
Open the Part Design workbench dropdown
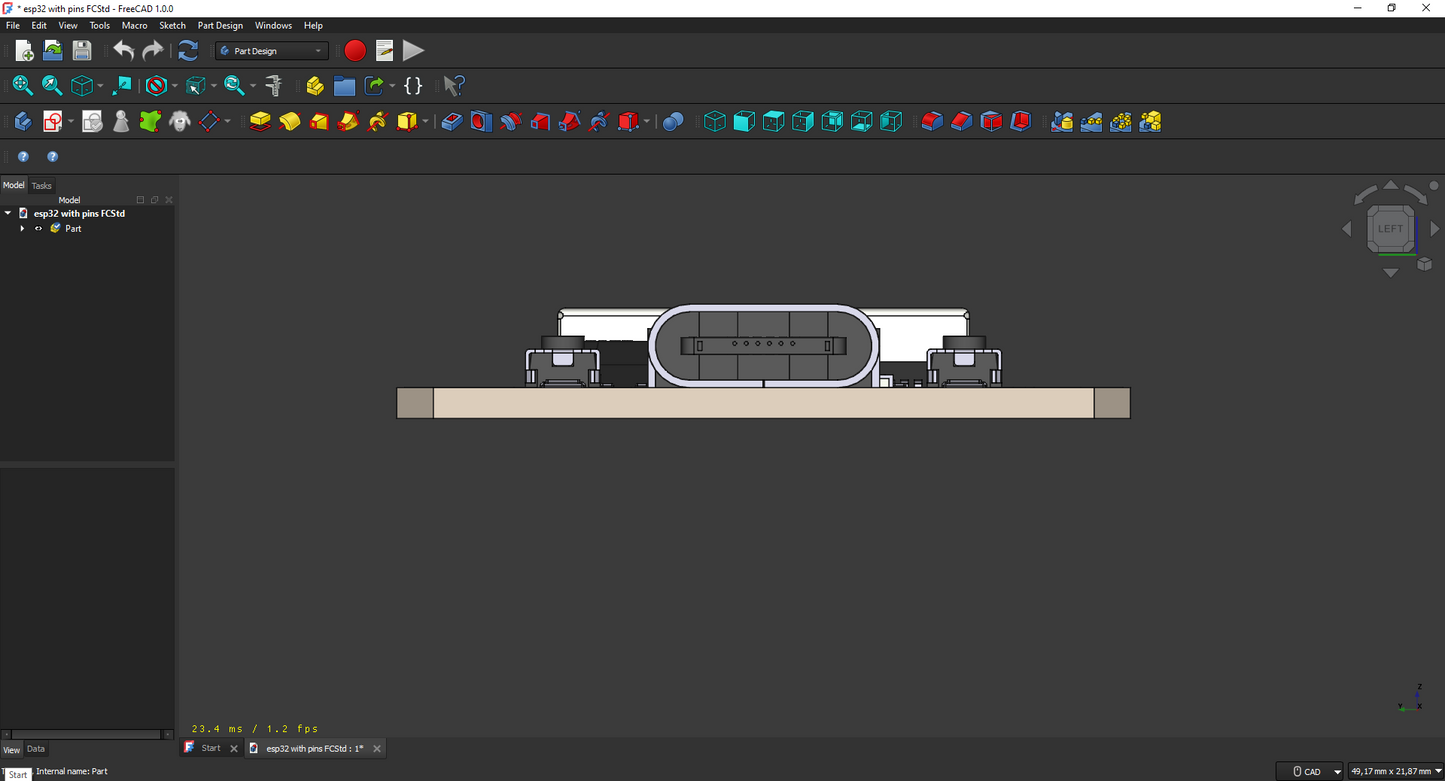click(x=272, y=51)
